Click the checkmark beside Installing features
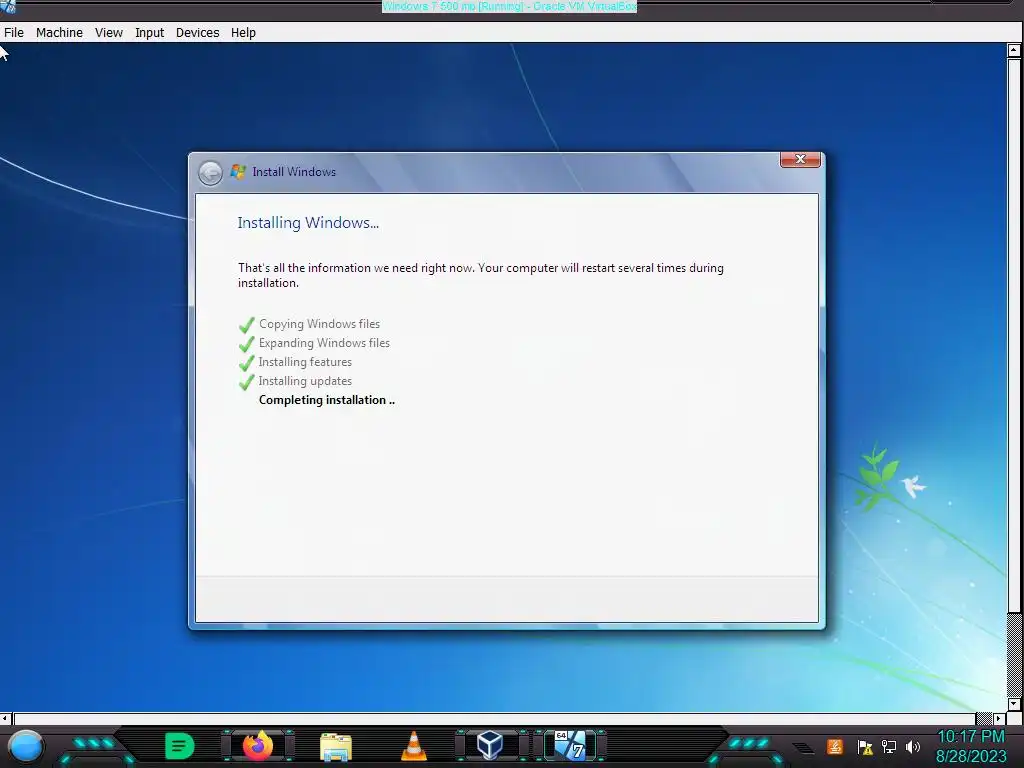Screen dimensions: 1024x768 click(x=246, y=362)
